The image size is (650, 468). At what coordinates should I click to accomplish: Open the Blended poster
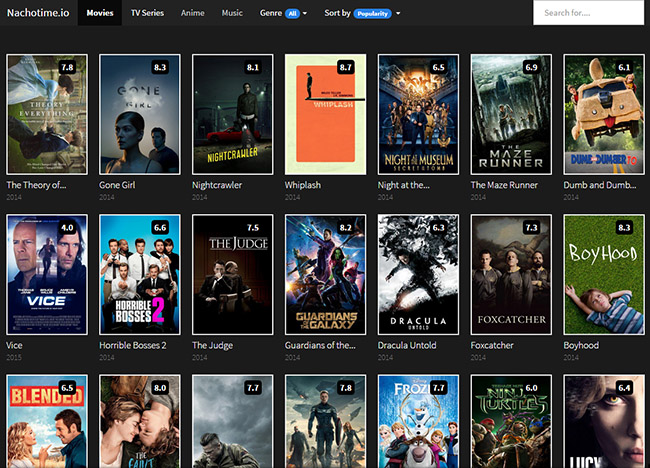47,421
